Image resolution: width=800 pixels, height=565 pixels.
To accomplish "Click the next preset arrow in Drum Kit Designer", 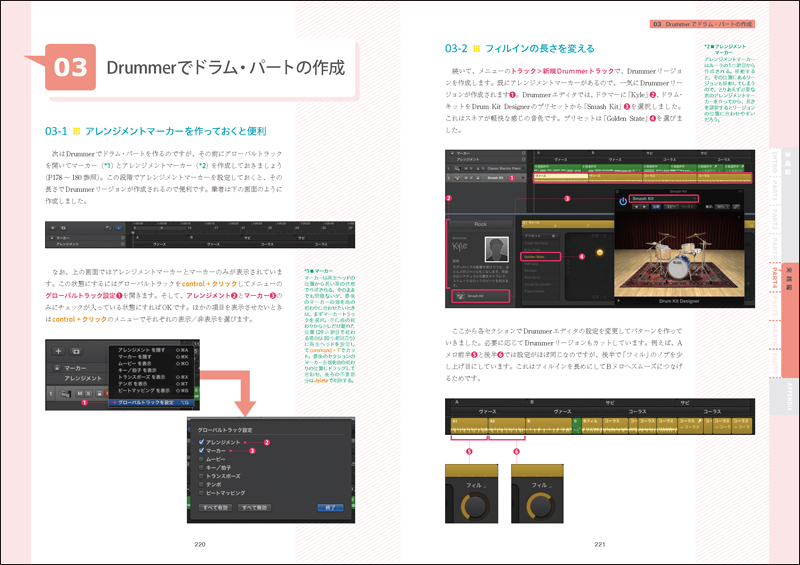I will (x=645, y=207).
